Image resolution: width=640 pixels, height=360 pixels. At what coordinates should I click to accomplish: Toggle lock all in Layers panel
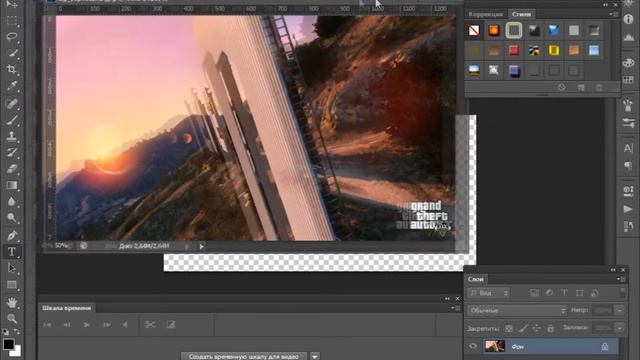click(x=551, y=328)
